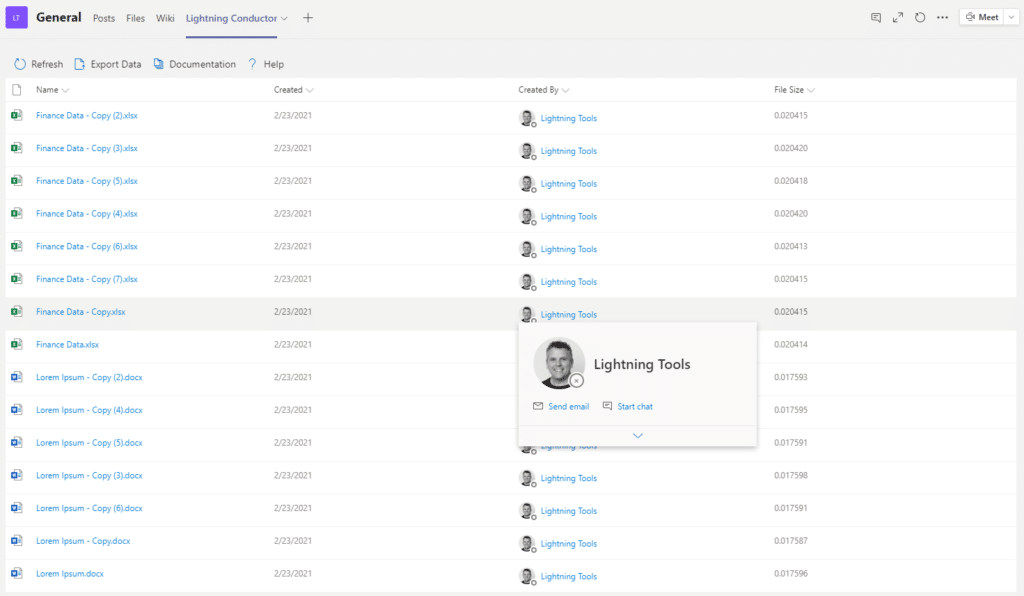The width and height of the screenshot is (1024, 596).
Task: Click Excel icon for Finance Data - Copy (3).xlsx
Action: [16, 148]
